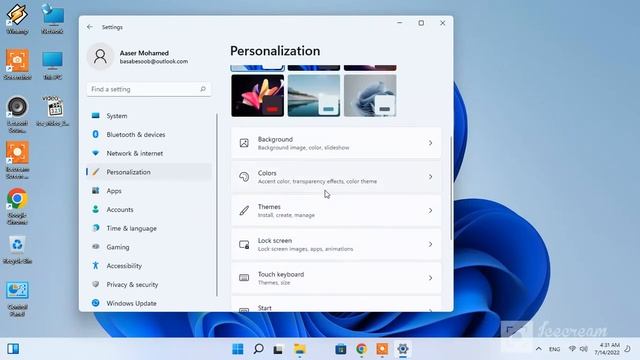The height and width of the screenshot is (360, 640).
Task: Apply the gray bloom theme thumbnail
Action: (370, 96)
